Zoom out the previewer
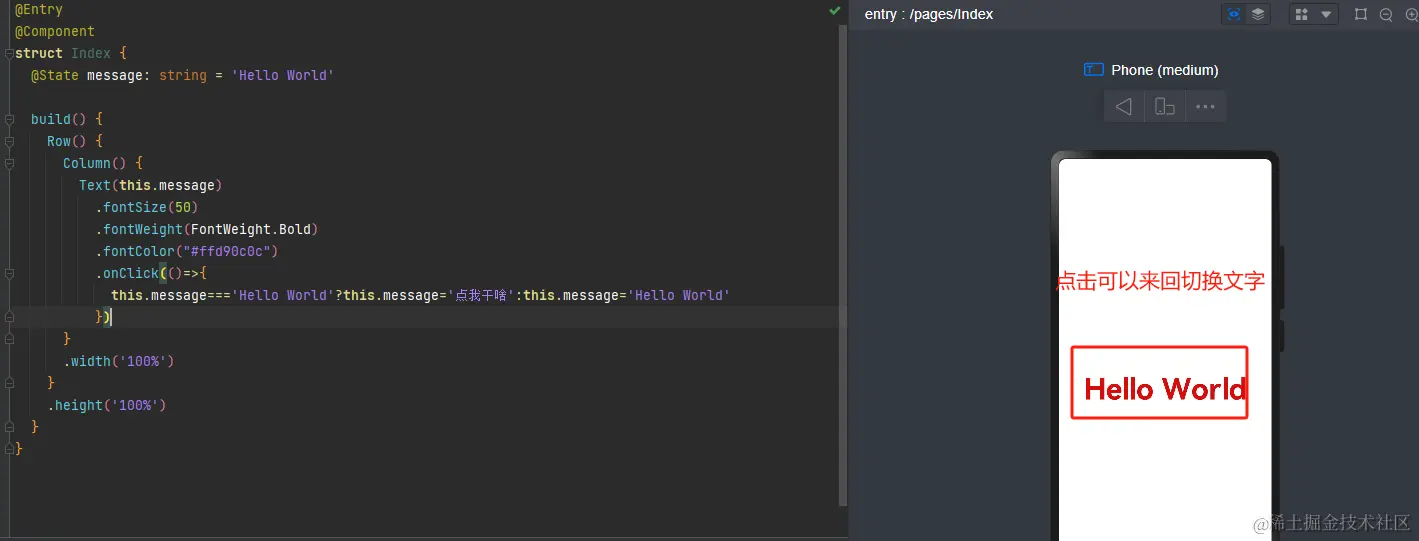The image size is (1419, 541). point(1386,14)
